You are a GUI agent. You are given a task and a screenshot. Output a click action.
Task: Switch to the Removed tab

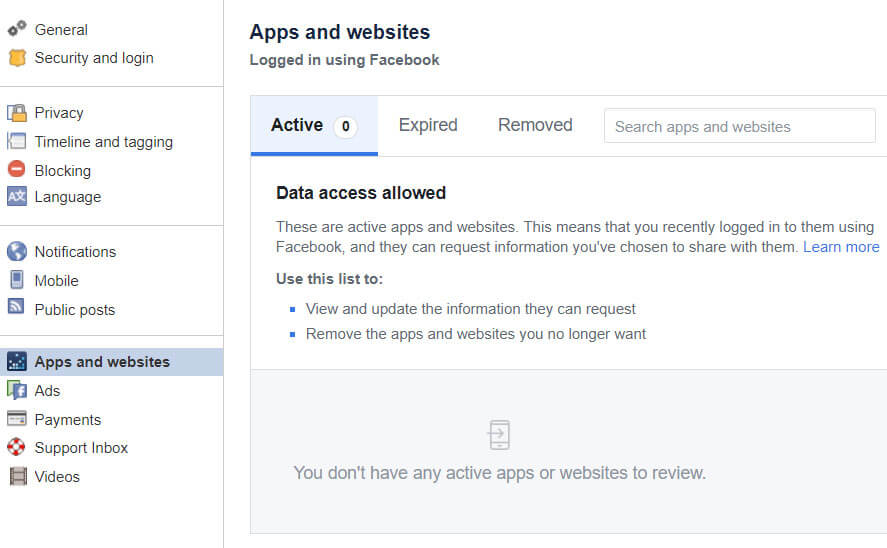coord(535,125)
